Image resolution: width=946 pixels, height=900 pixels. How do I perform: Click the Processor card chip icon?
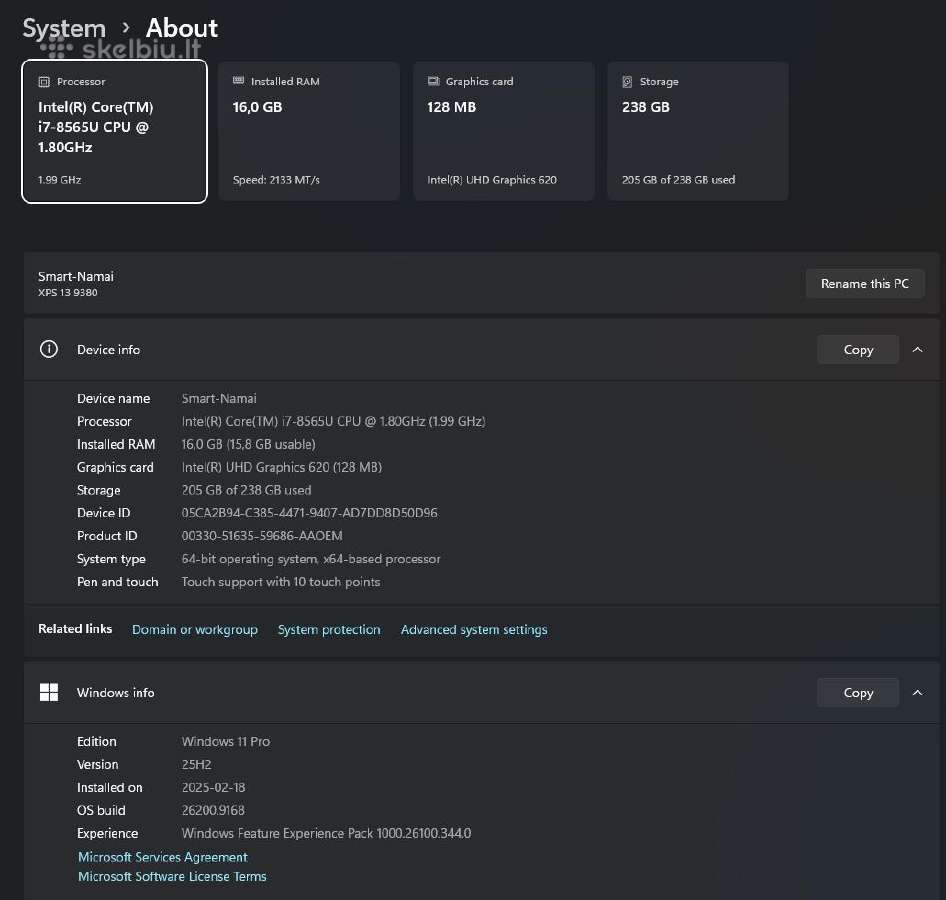[44, 81]
